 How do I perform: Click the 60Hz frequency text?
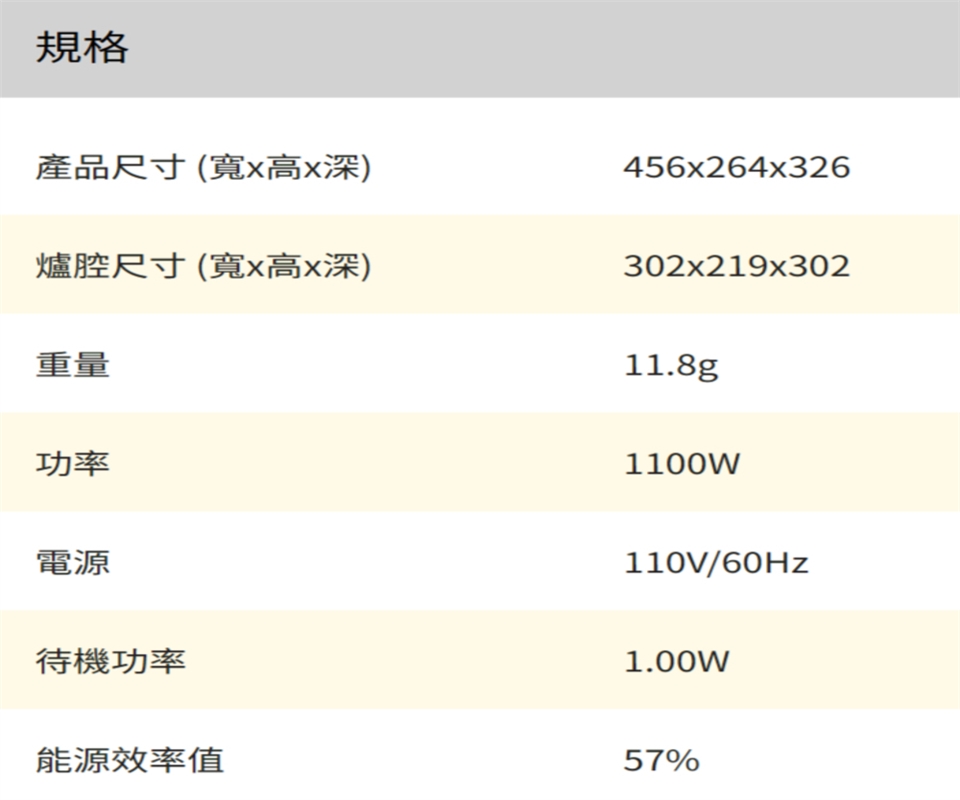click(765, 563)
